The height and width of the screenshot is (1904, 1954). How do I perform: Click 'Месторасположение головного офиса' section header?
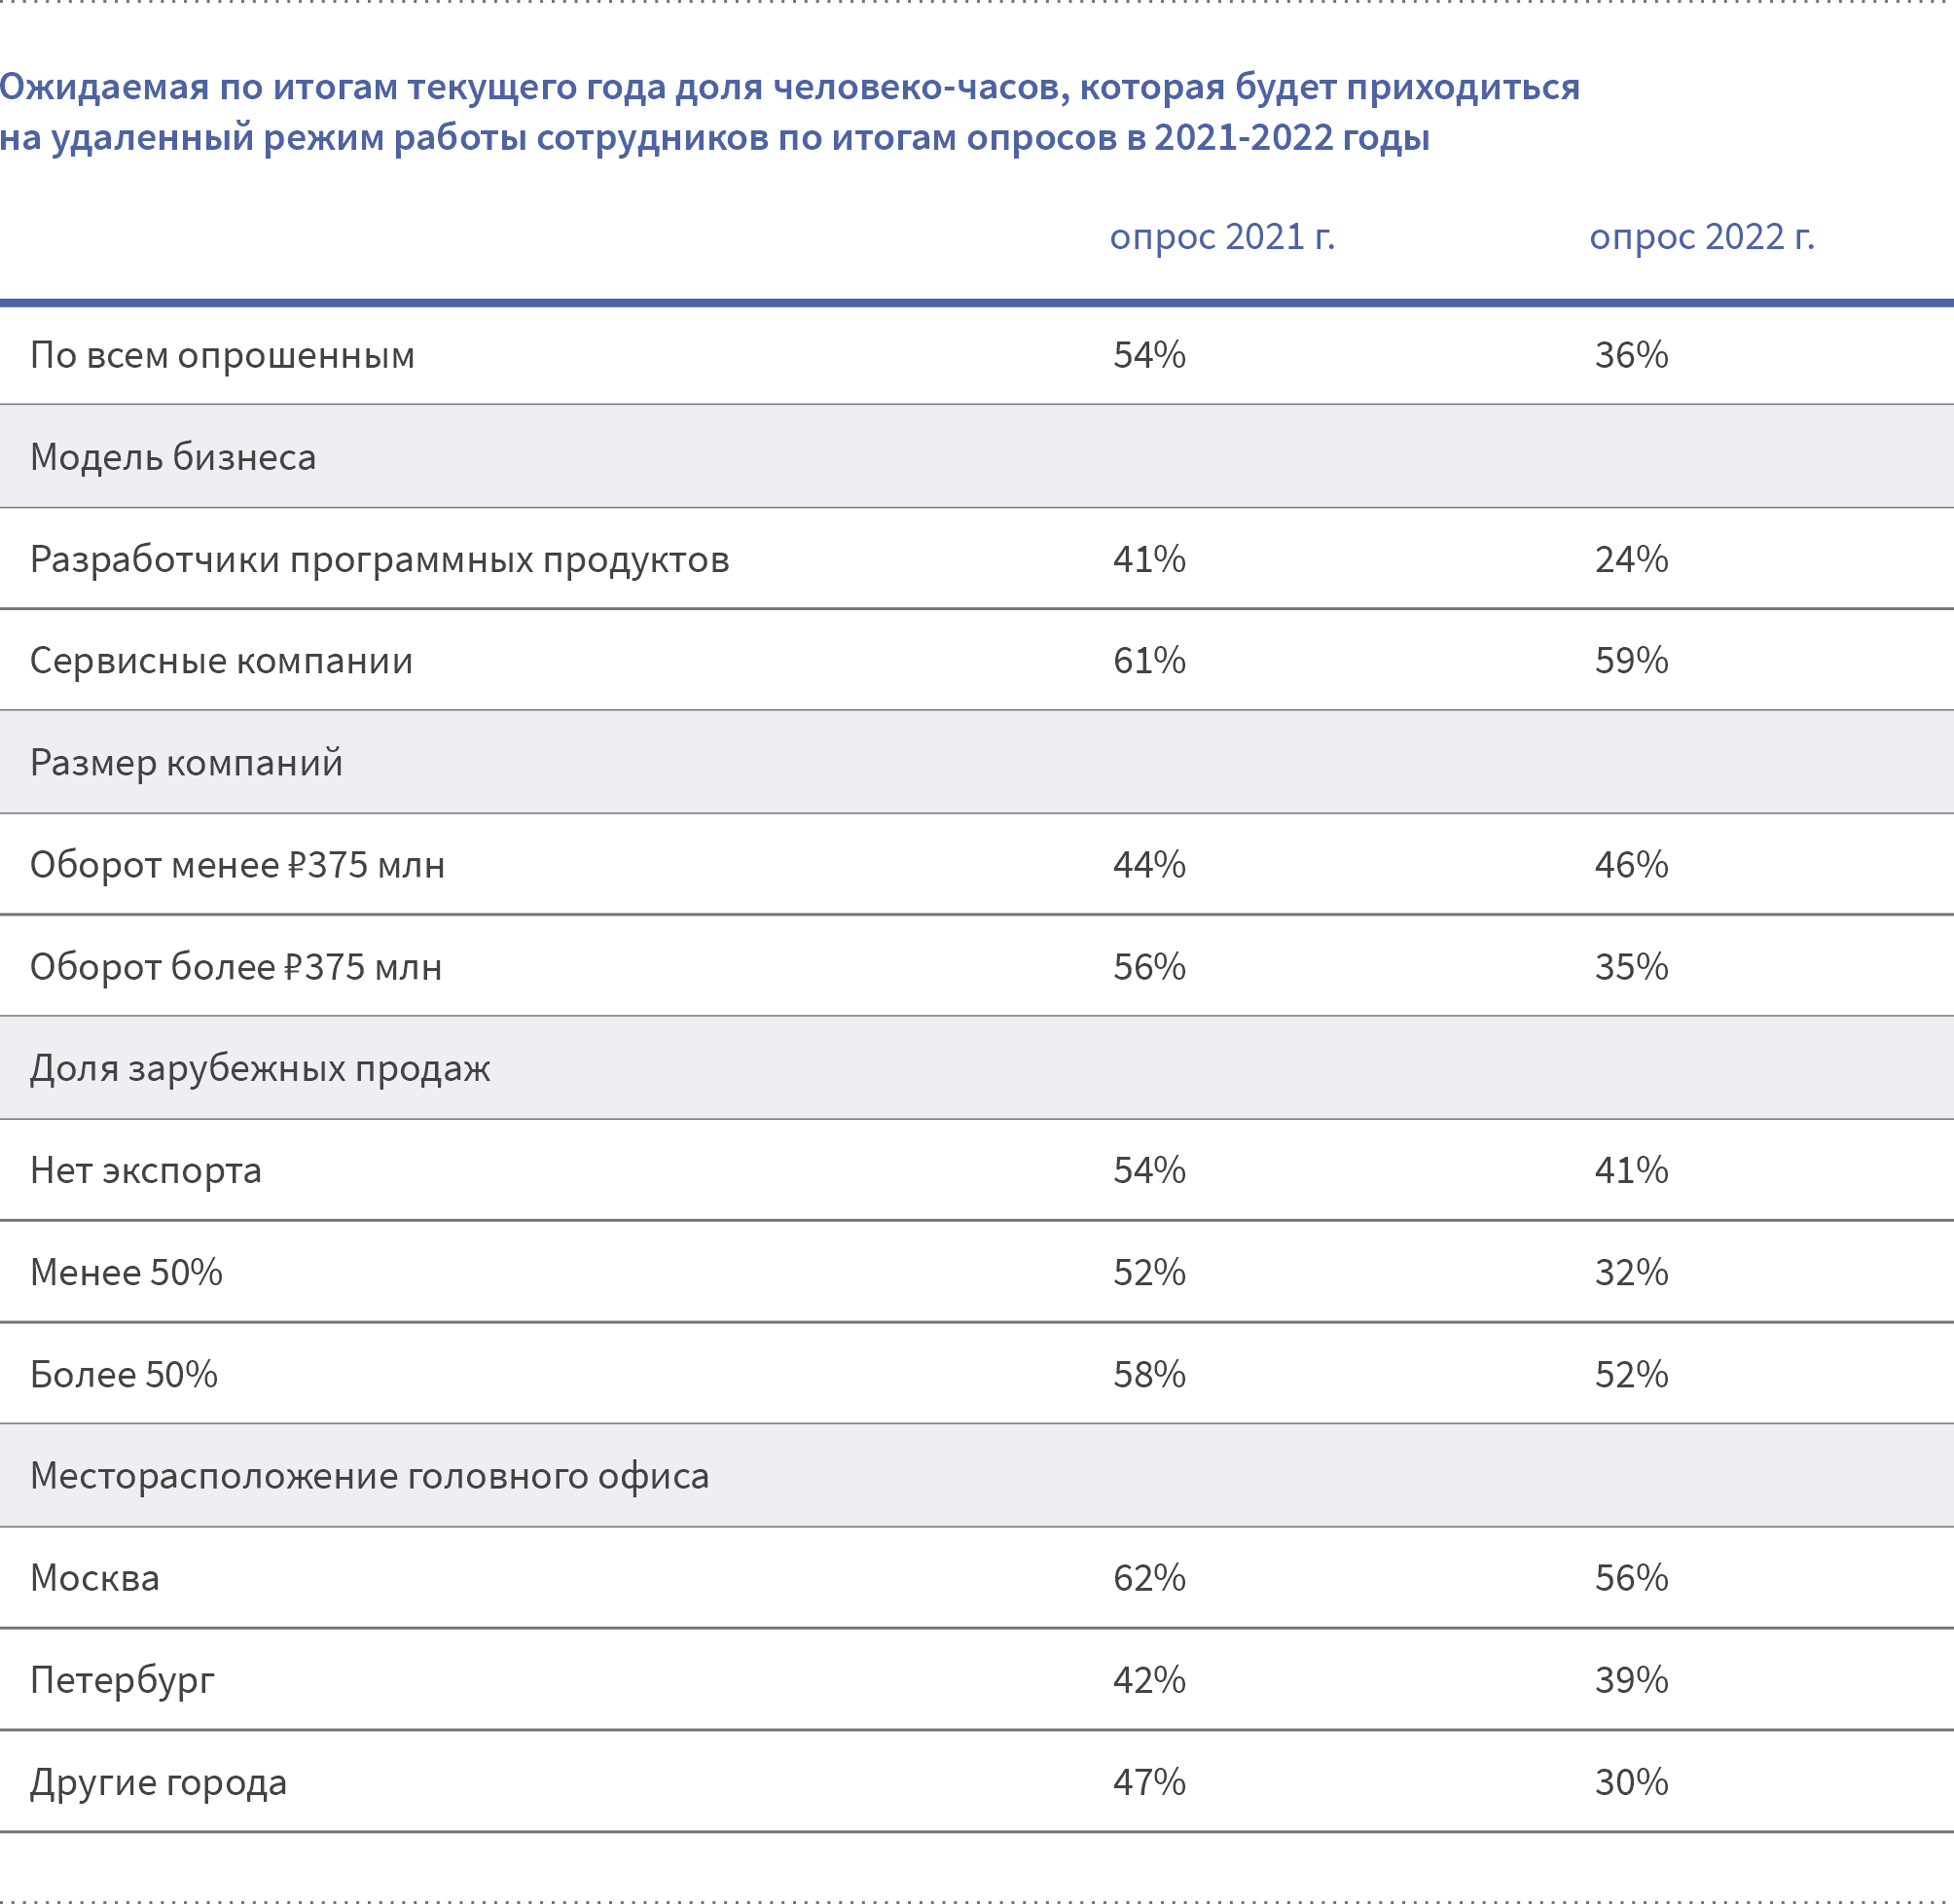click(370, 1476)
